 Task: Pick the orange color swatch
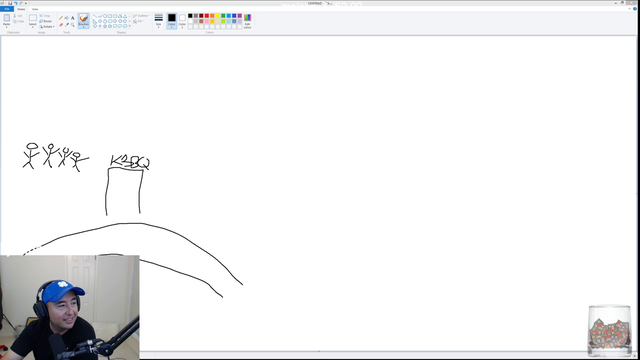(x=212, y=16)
